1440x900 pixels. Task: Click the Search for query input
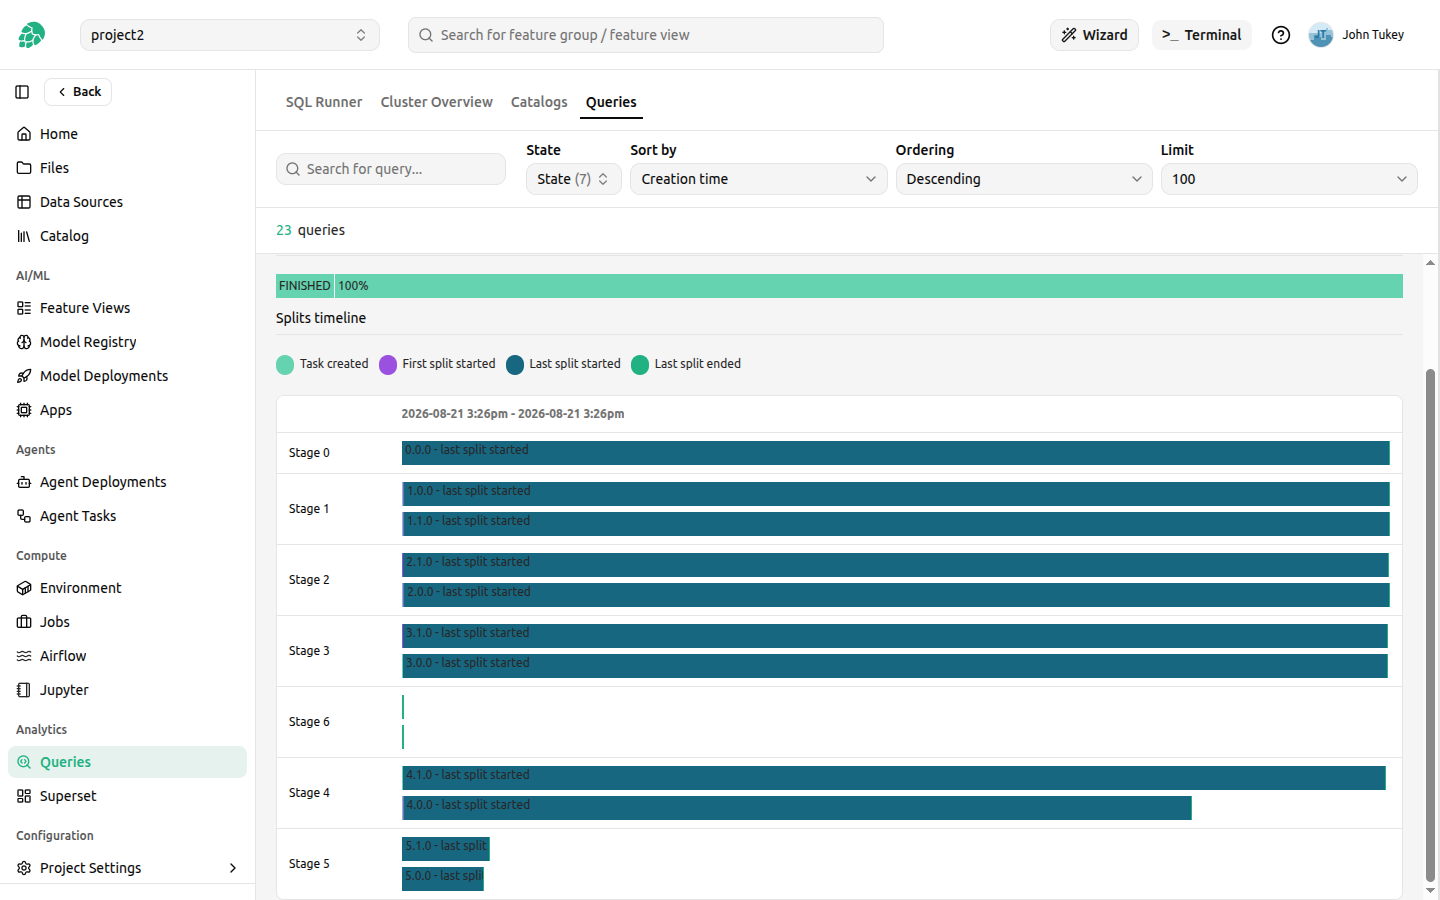click(391, 169)
